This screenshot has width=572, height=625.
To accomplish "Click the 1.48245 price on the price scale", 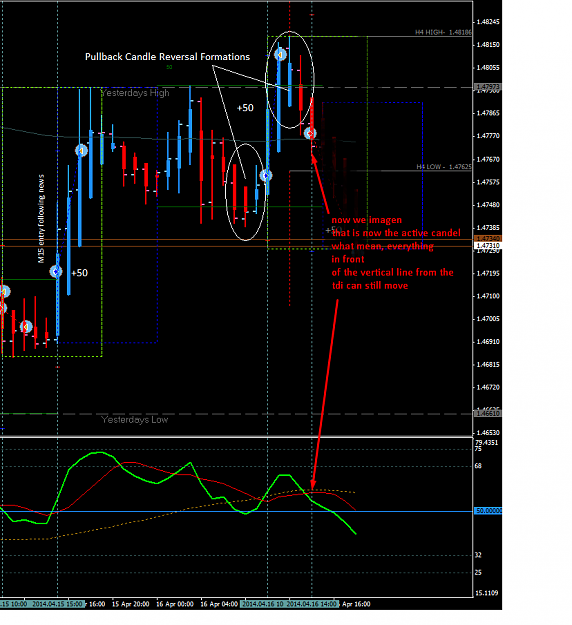I will (x=488, y=22).
